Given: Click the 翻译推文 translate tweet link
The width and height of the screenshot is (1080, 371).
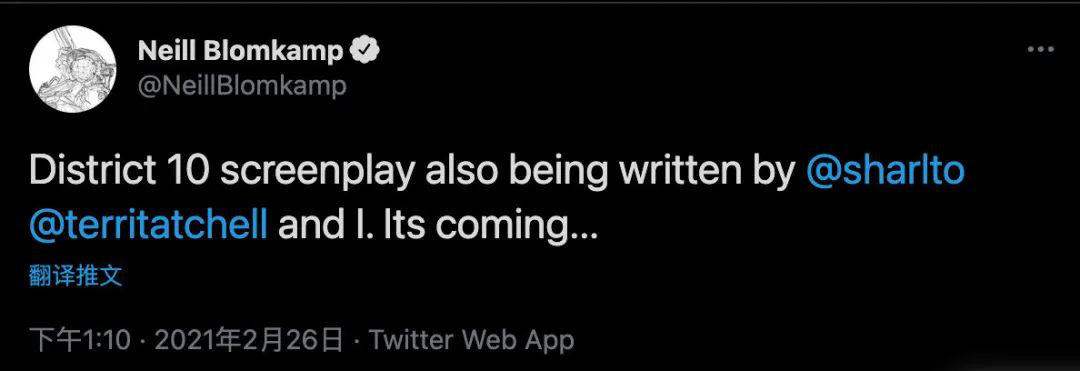Looking at the screenshot, I should tap(76, 276).
